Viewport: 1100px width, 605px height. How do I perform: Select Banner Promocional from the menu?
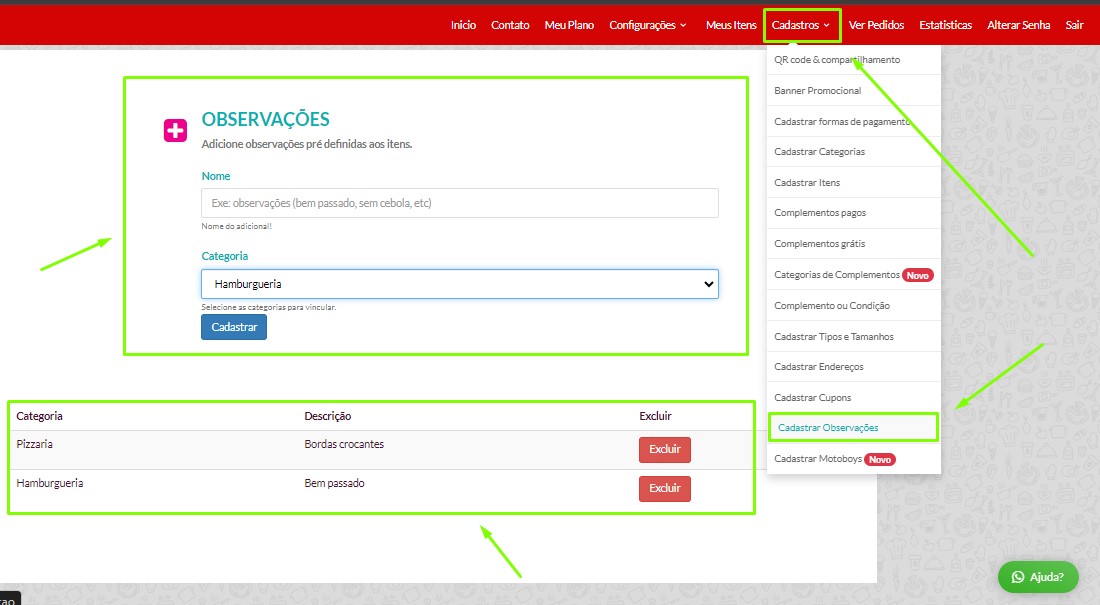(817, 91)
